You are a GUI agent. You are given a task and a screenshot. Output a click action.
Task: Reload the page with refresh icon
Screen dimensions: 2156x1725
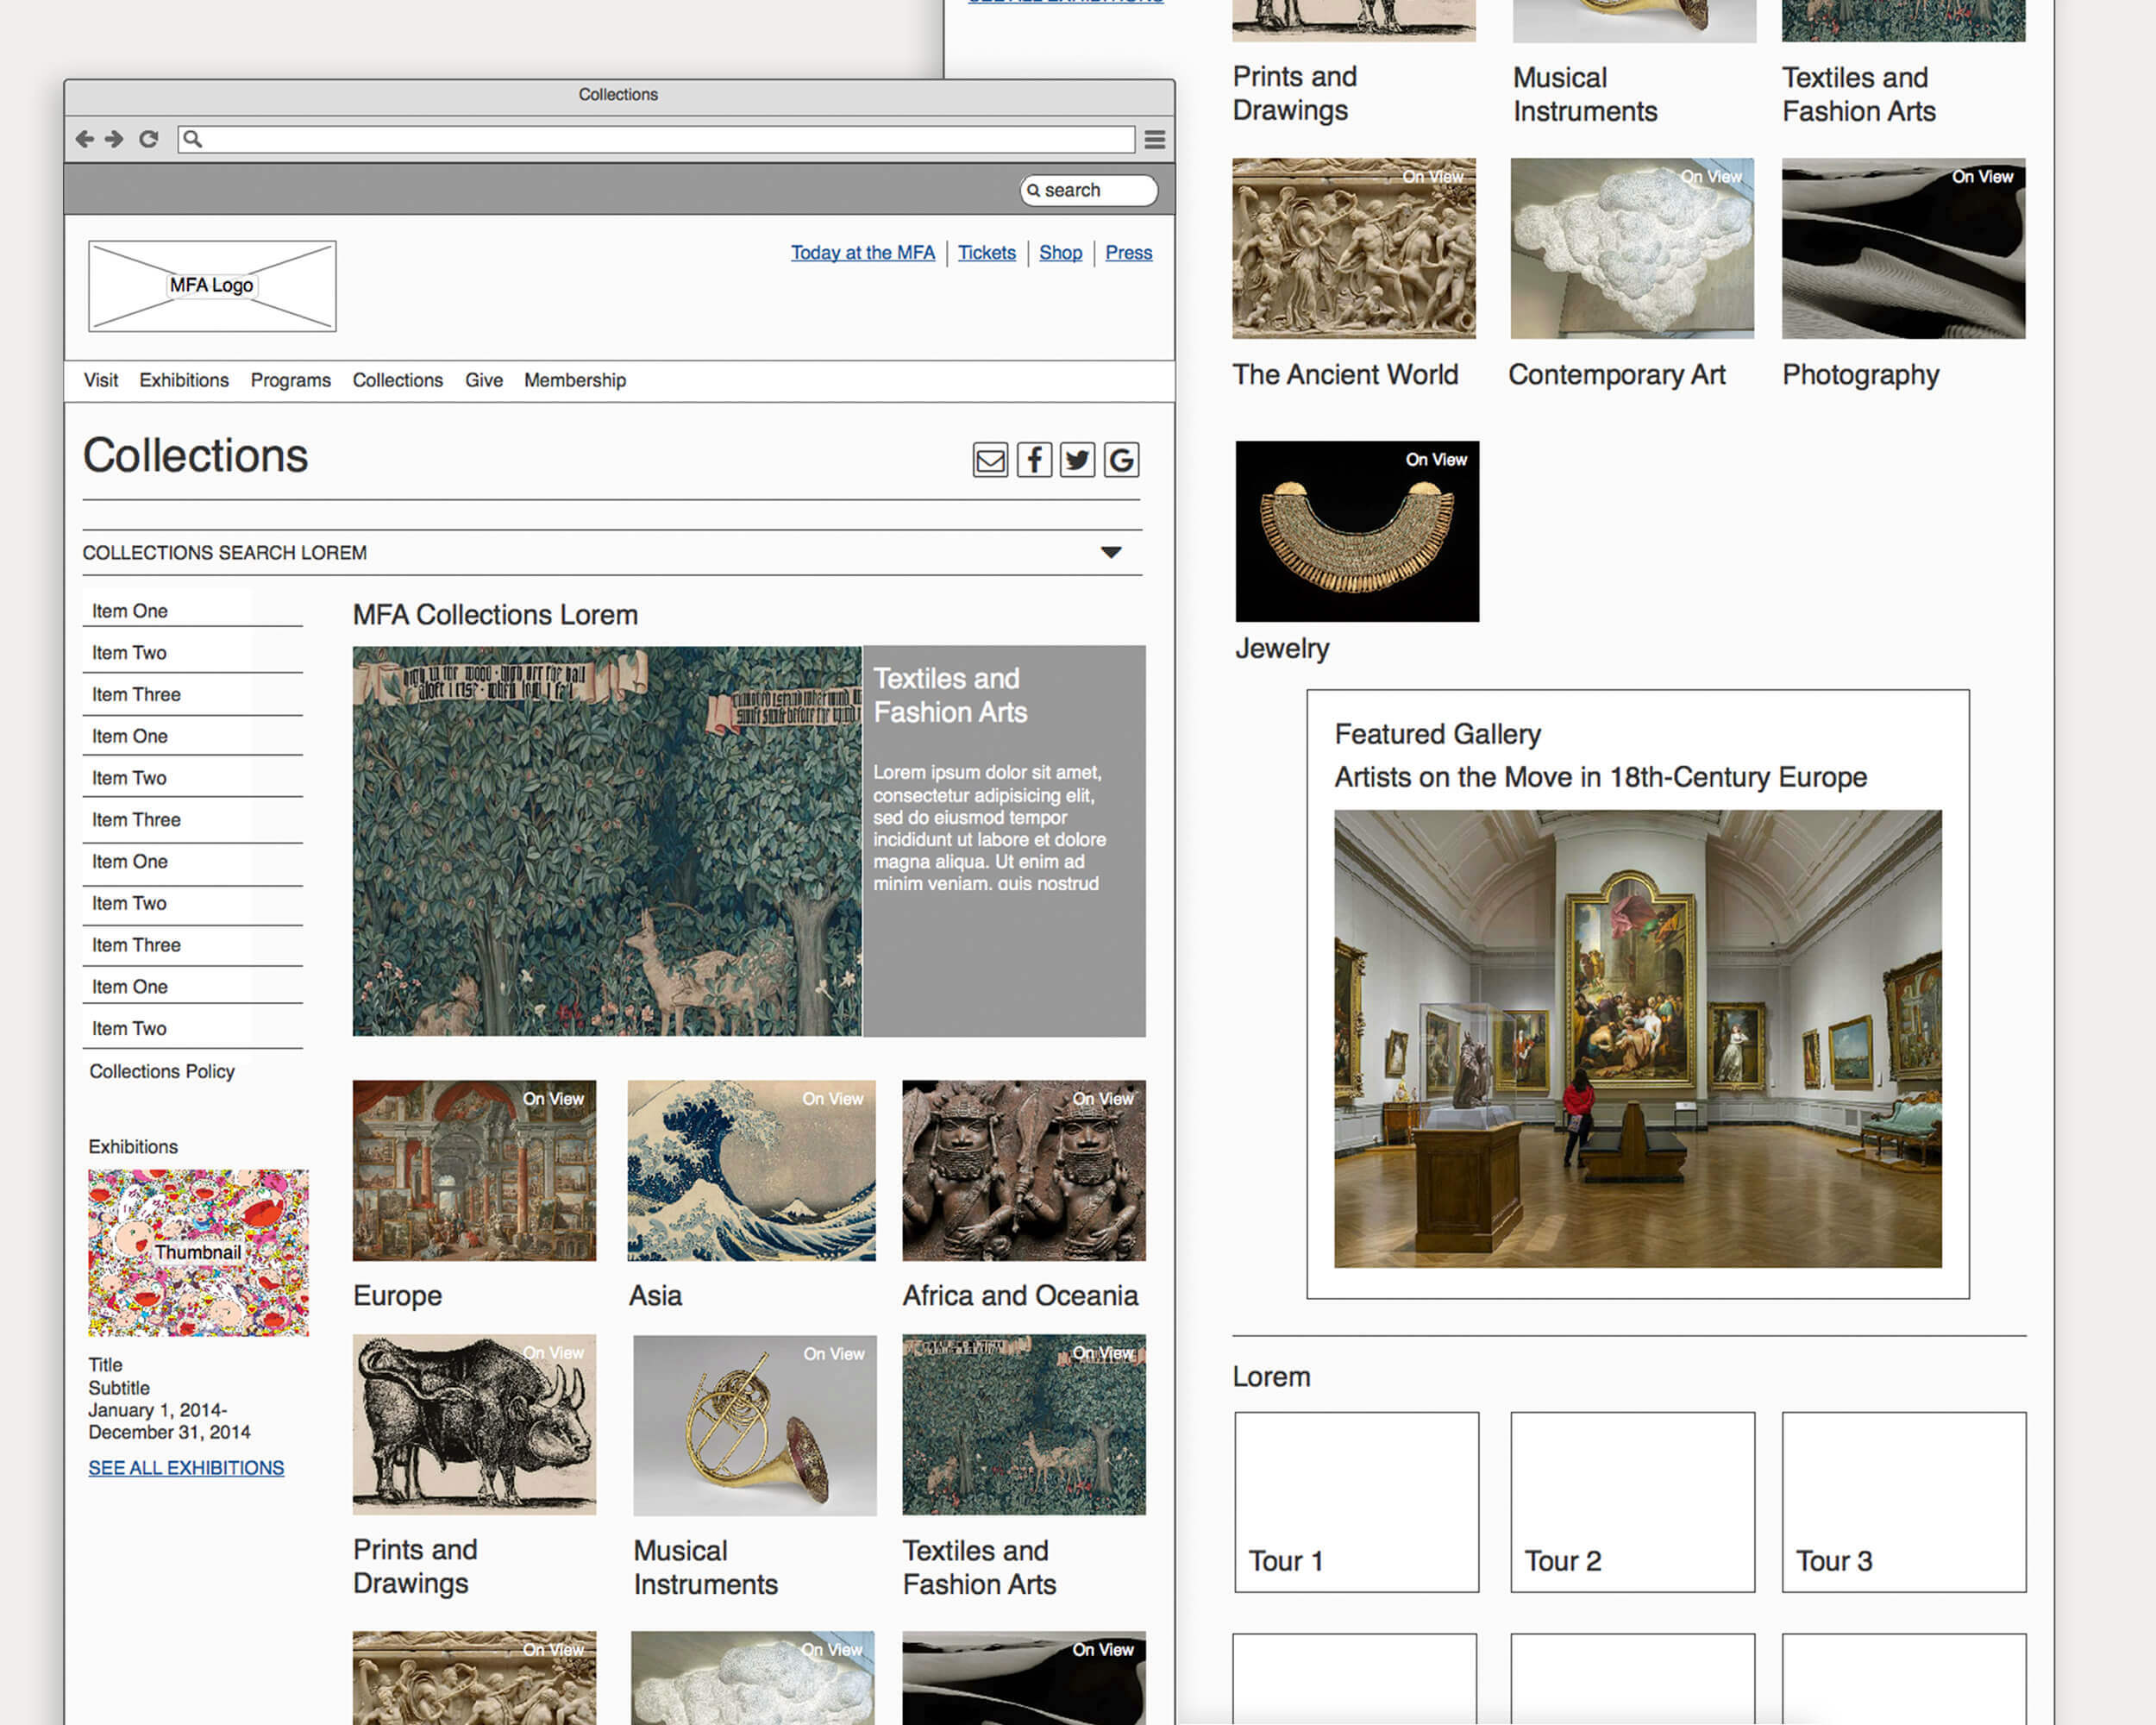149,139
